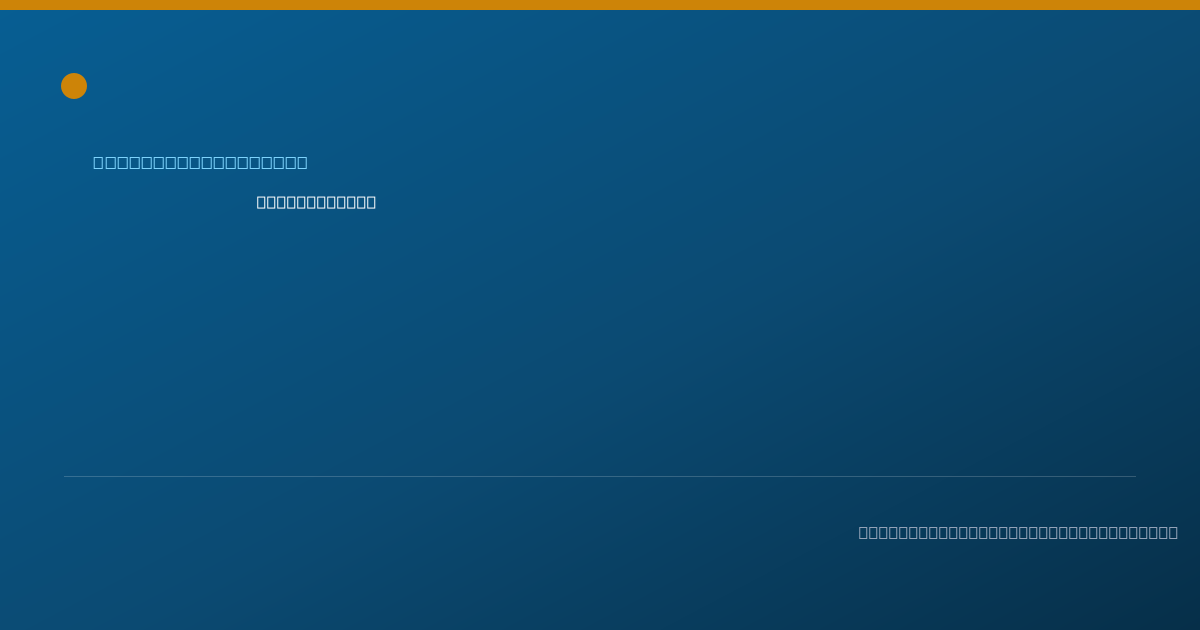Click the orange circle icon

[x=74, y=86]
